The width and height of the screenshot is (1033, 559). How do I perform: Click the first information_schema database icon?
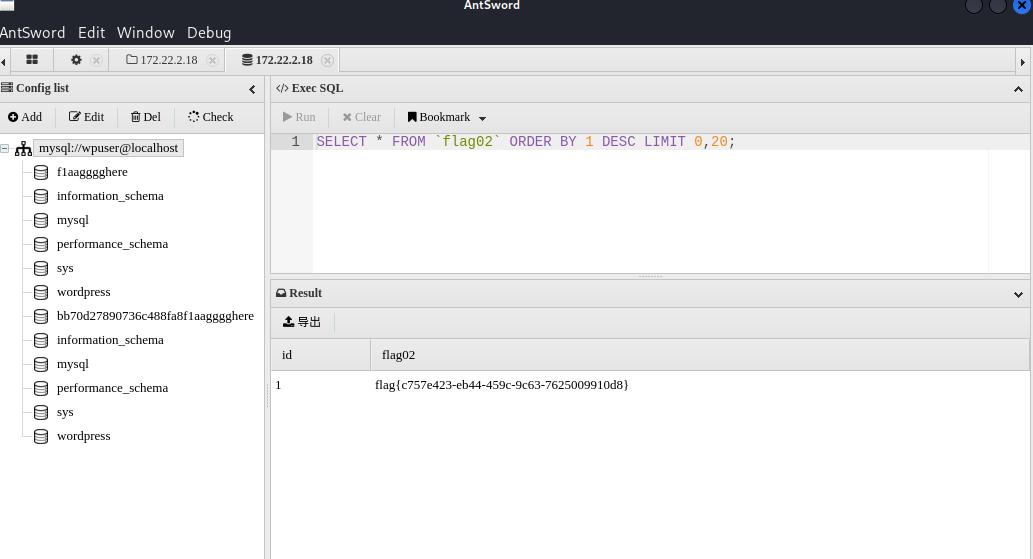click(x=41, y=196)
